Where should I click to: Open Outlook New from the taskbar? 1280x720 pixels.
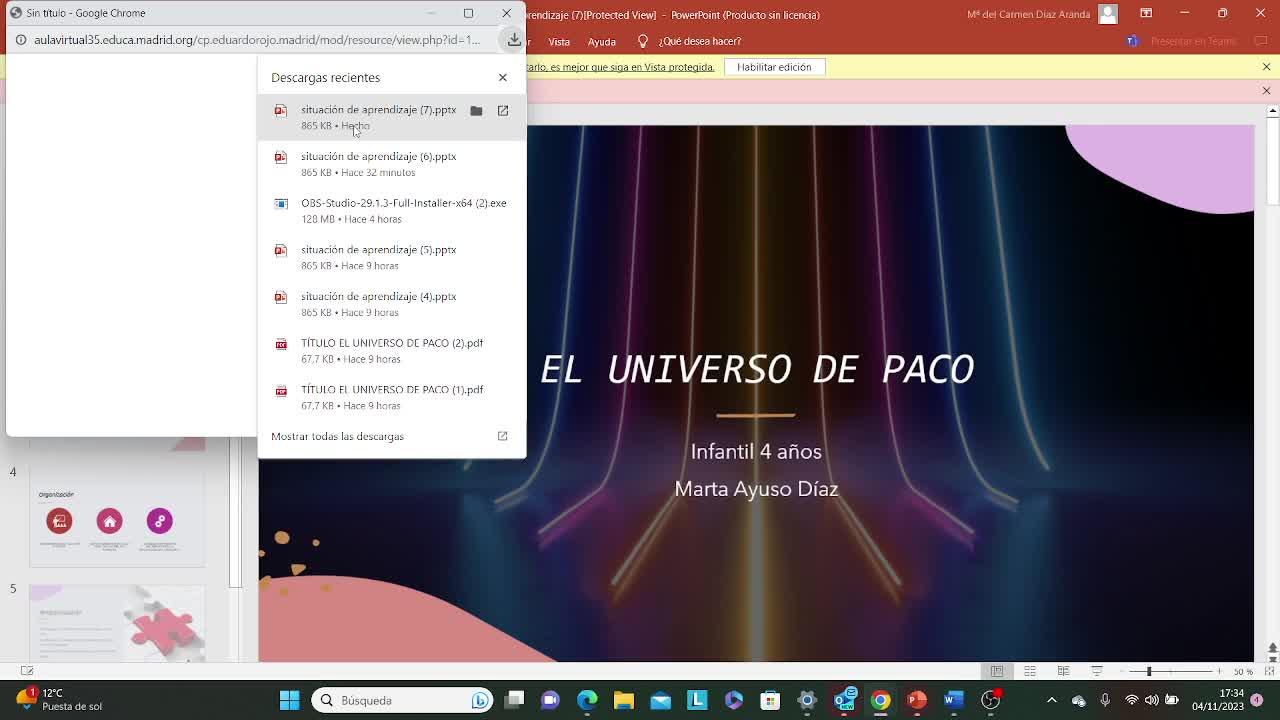tap(844, 700)
